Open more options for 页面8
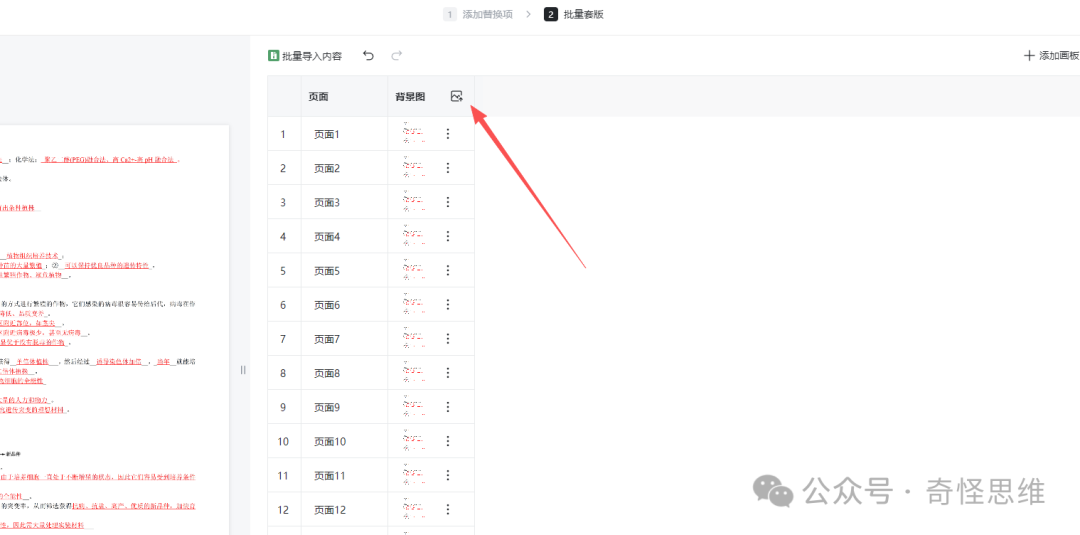 coord(448,373)
